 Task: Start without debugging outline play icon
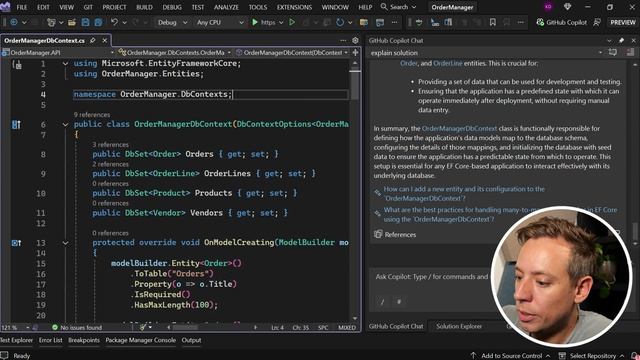[292, 22]
